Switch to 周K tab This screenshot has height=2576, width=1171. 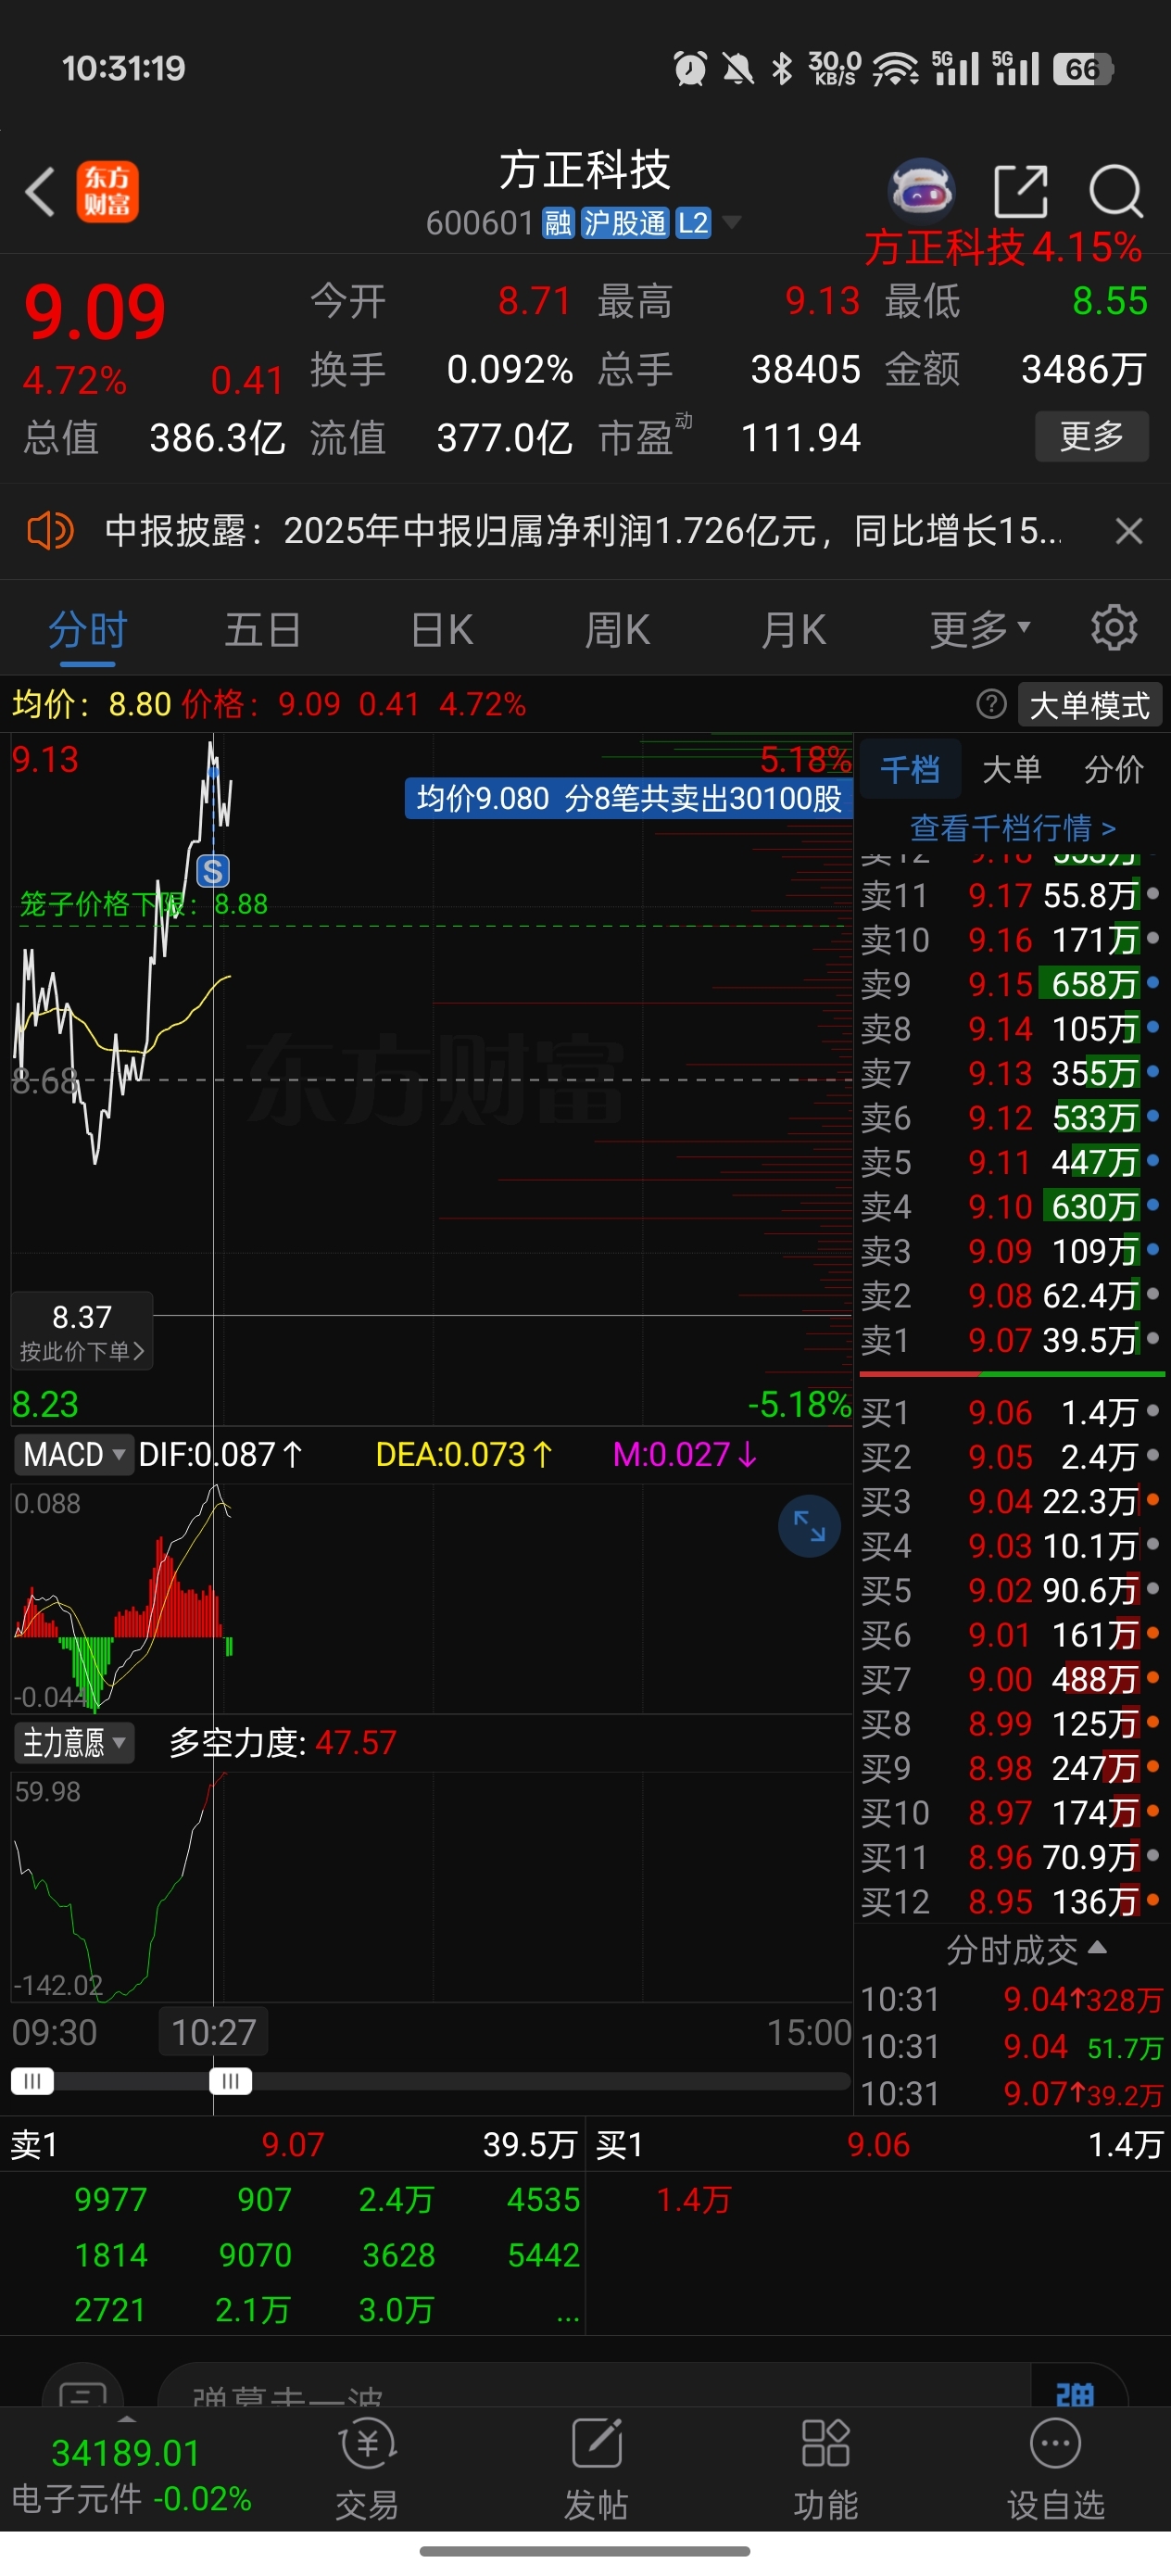click(x=617, y=630)
